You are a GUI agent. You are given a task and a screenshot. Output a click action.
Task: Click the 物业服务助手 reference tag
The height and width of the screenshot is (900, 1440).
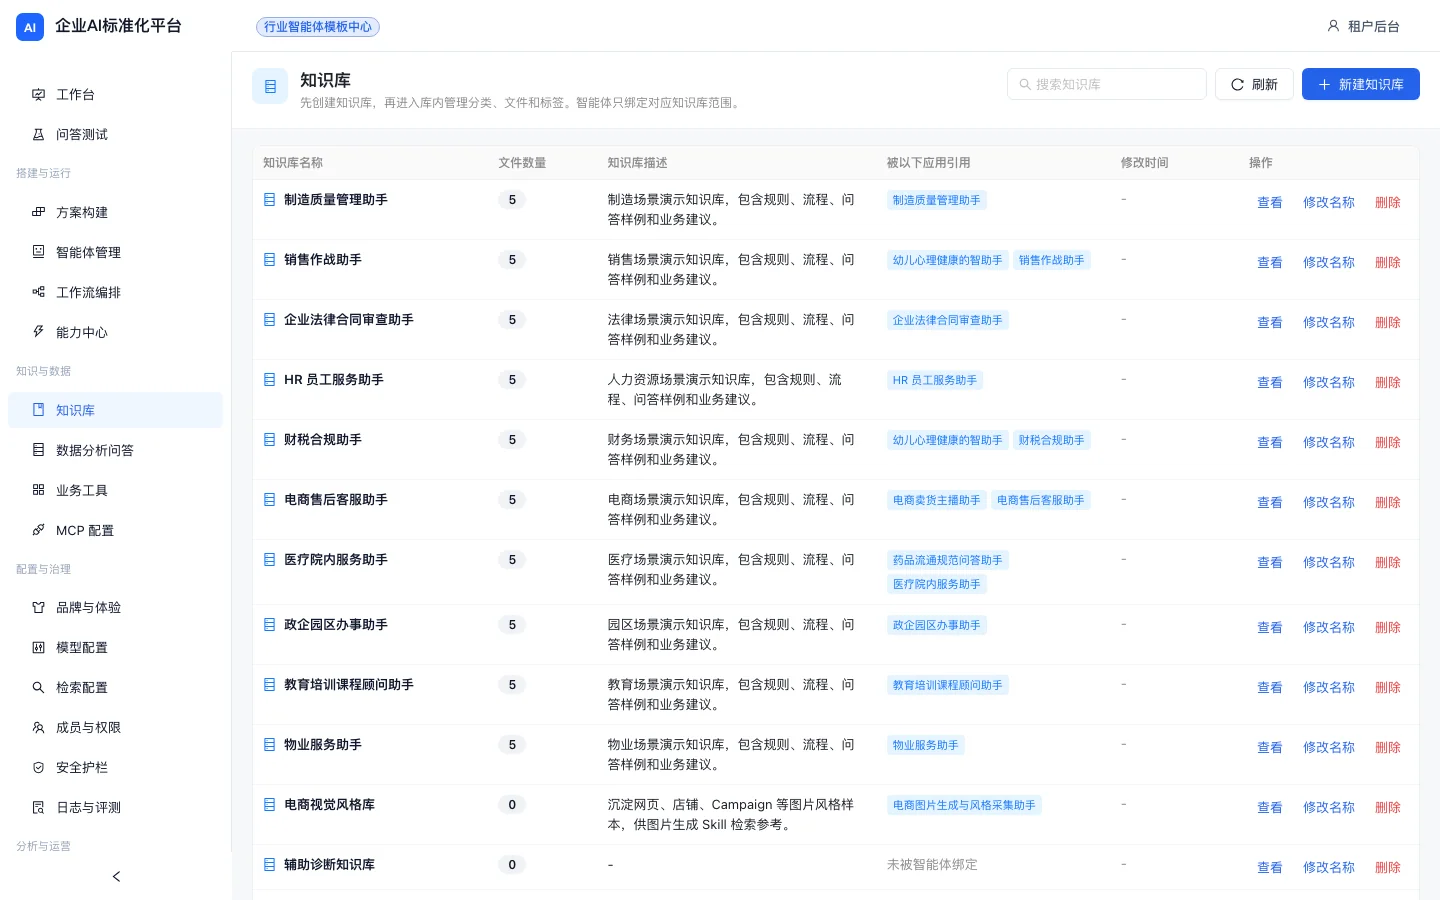pos(925,745)
